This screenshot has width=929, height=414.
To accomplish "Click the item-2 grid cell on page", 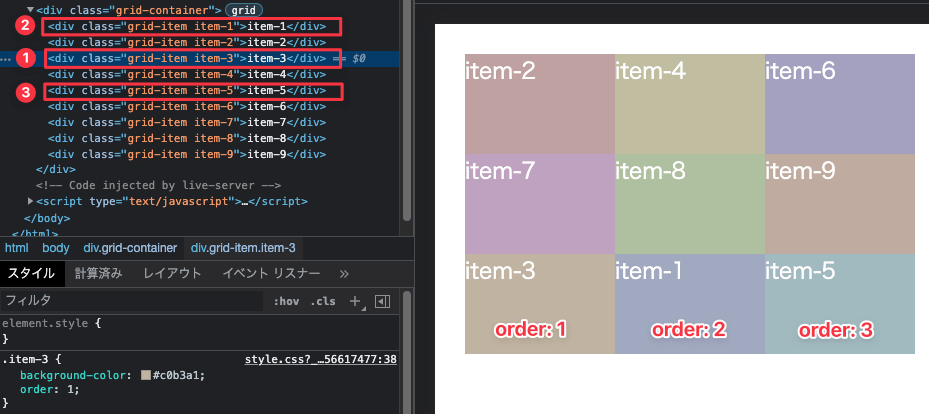I will coord(540,104).
